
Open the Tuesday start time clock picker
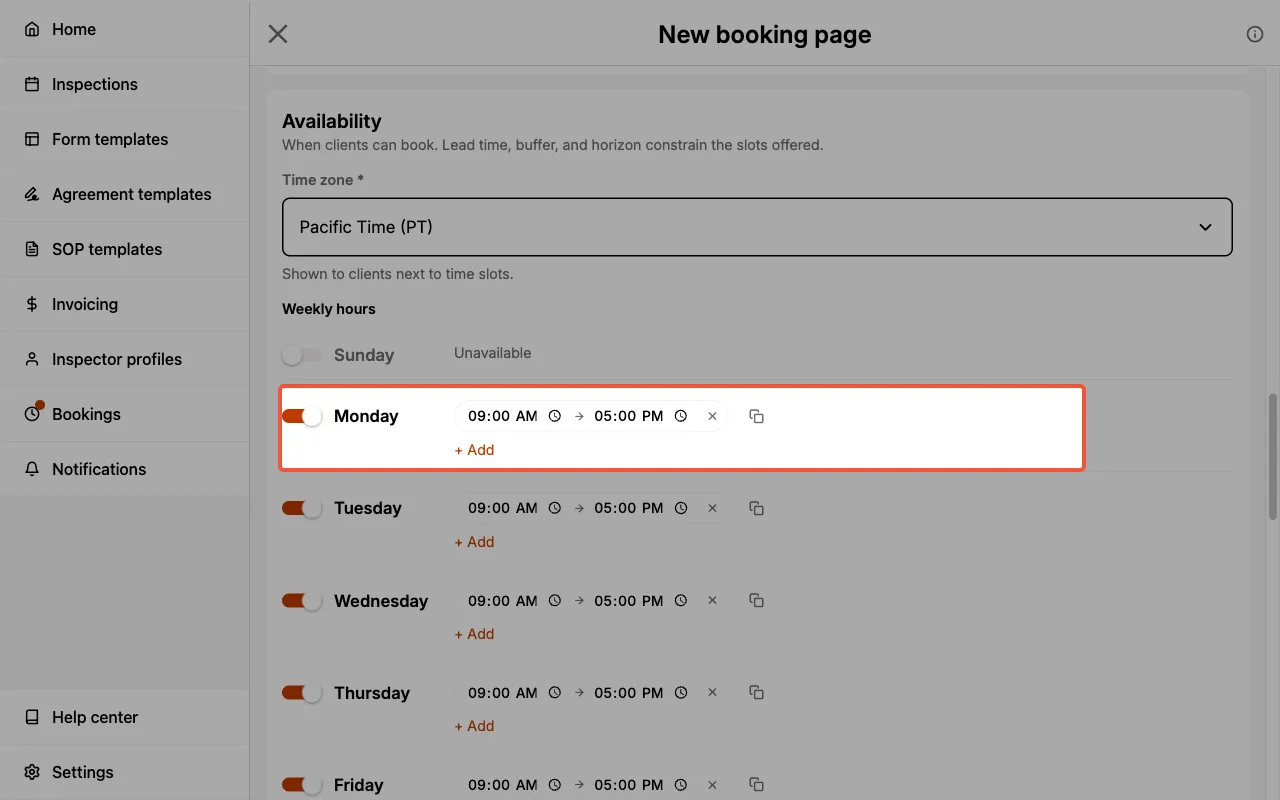(555, 508)
